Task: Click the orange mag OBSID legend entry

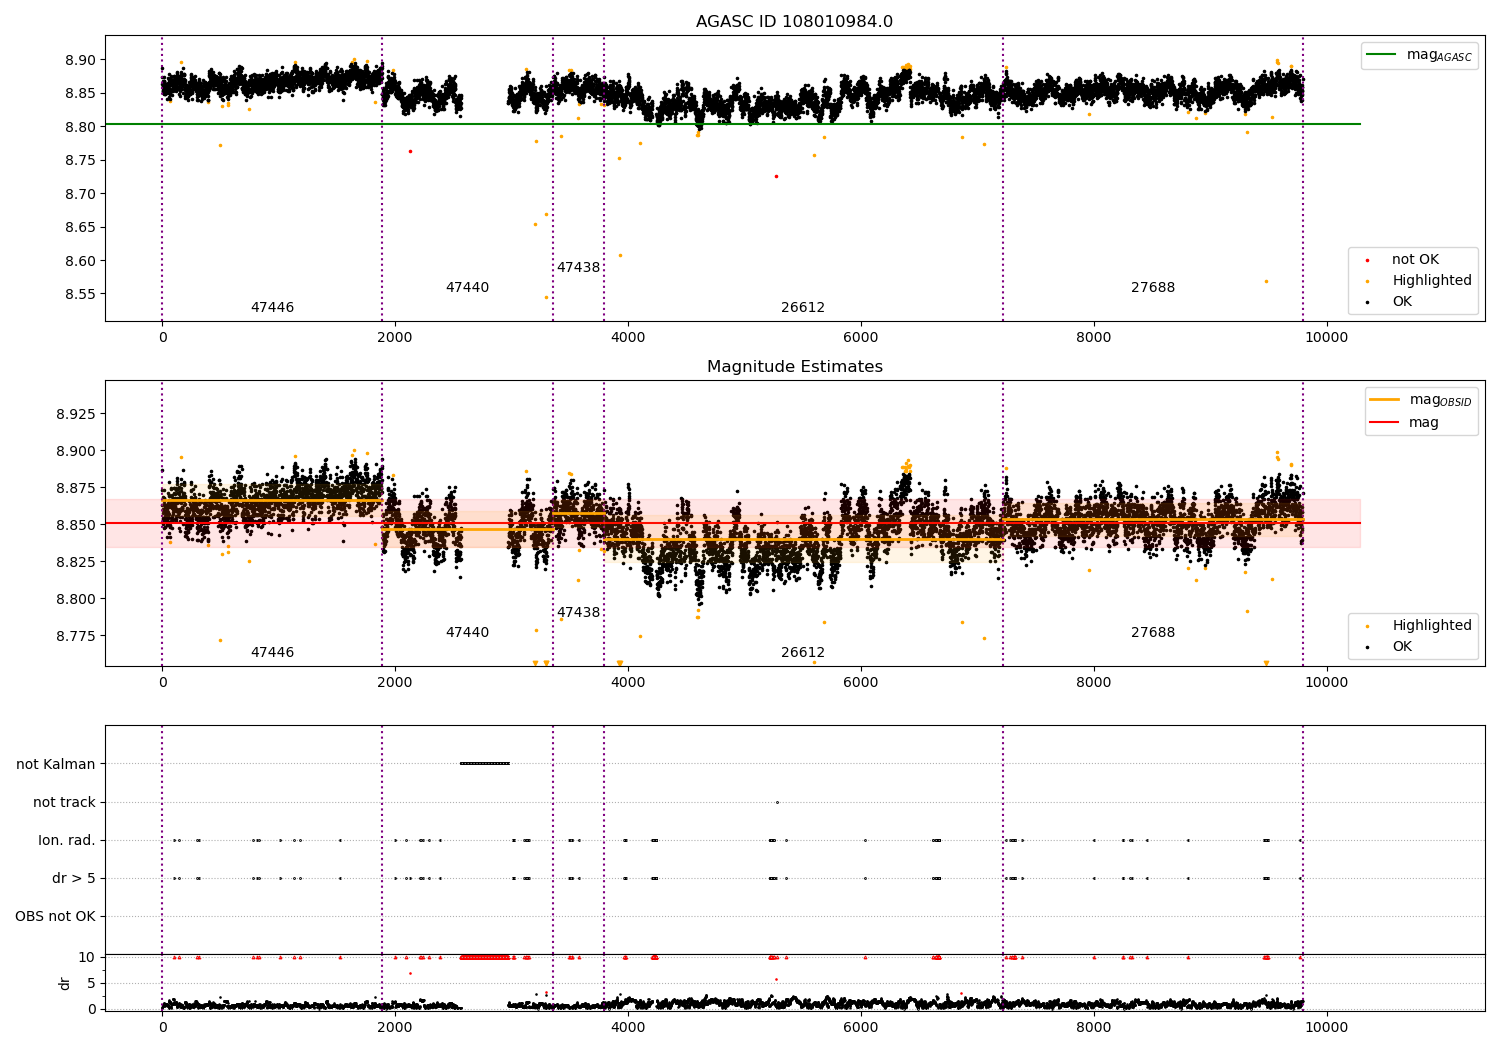Action: point(1420,400)
